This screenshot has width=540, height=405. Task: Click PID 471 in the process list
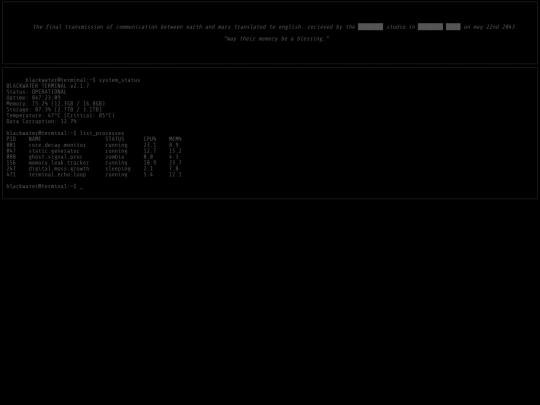point(11,175)
